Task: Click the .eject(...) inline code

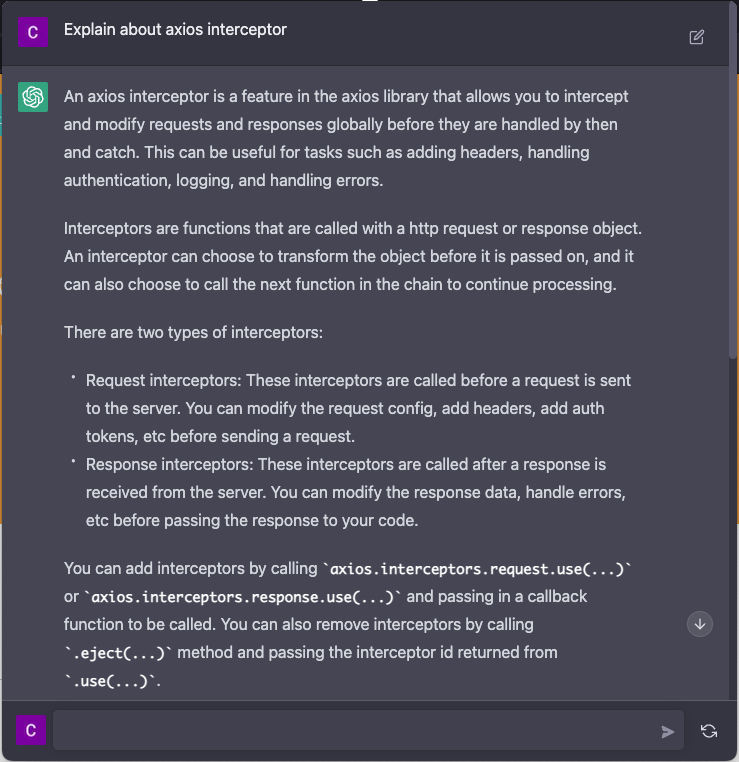Action: pyautogui.click(x=118, y=652)
